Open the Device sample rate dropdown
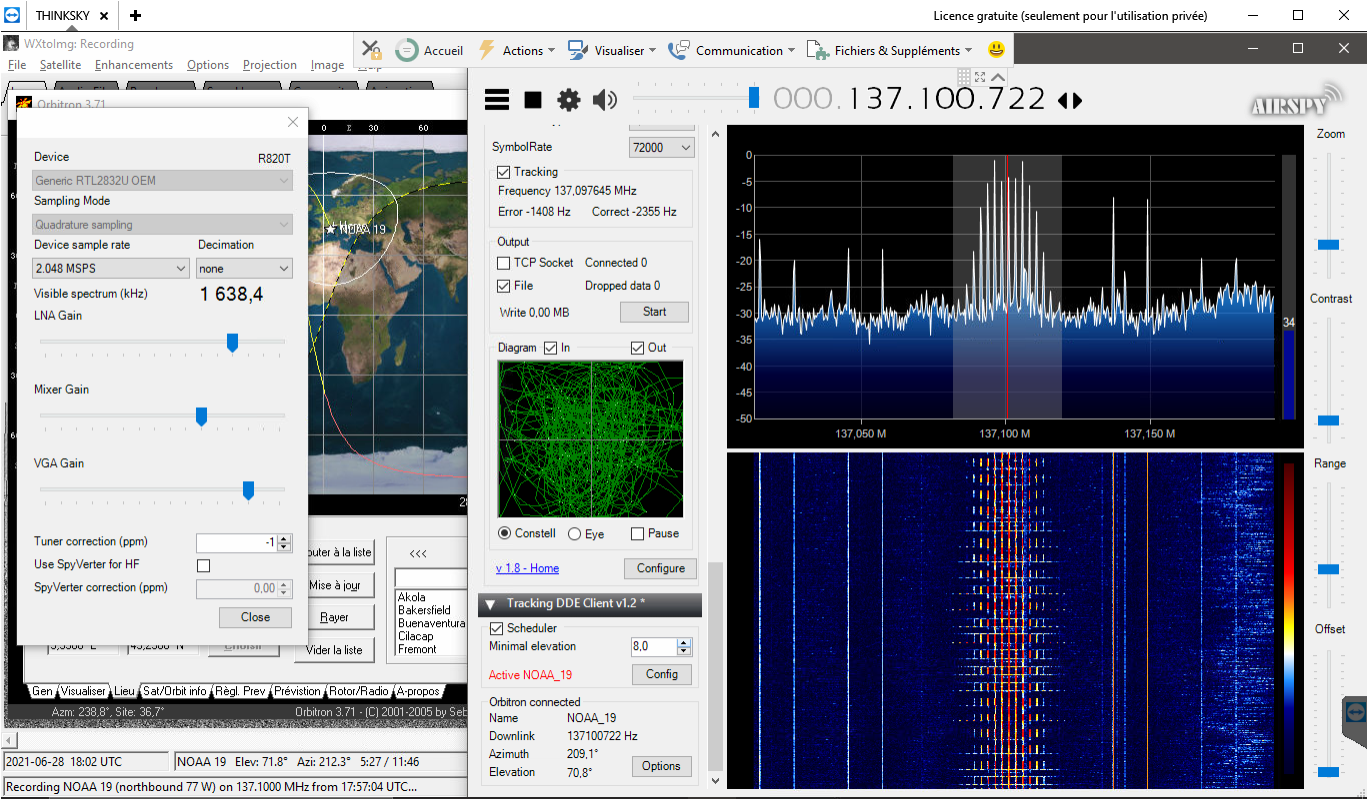 coord(111,268)
